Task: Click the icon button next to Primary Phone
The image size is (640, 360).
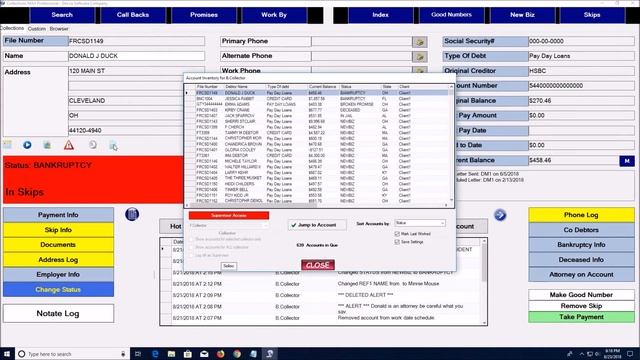Action: tap(420, 42)
